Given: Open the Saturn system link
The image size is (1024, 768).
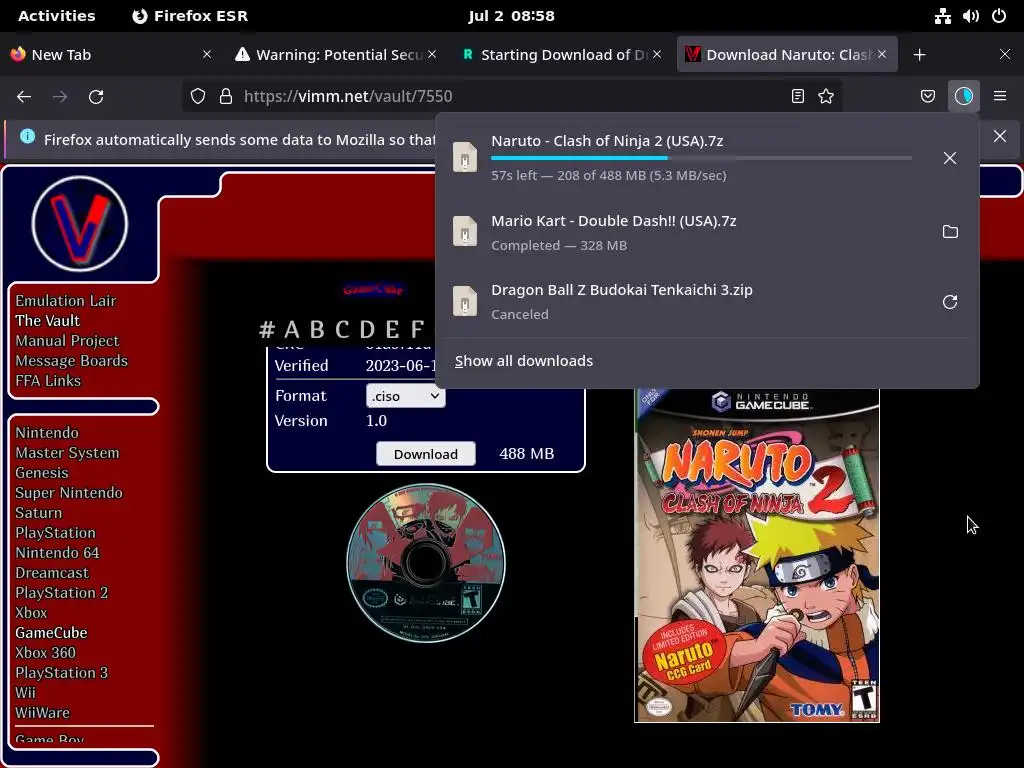Looking at the screenshot, I should point(38,513).
